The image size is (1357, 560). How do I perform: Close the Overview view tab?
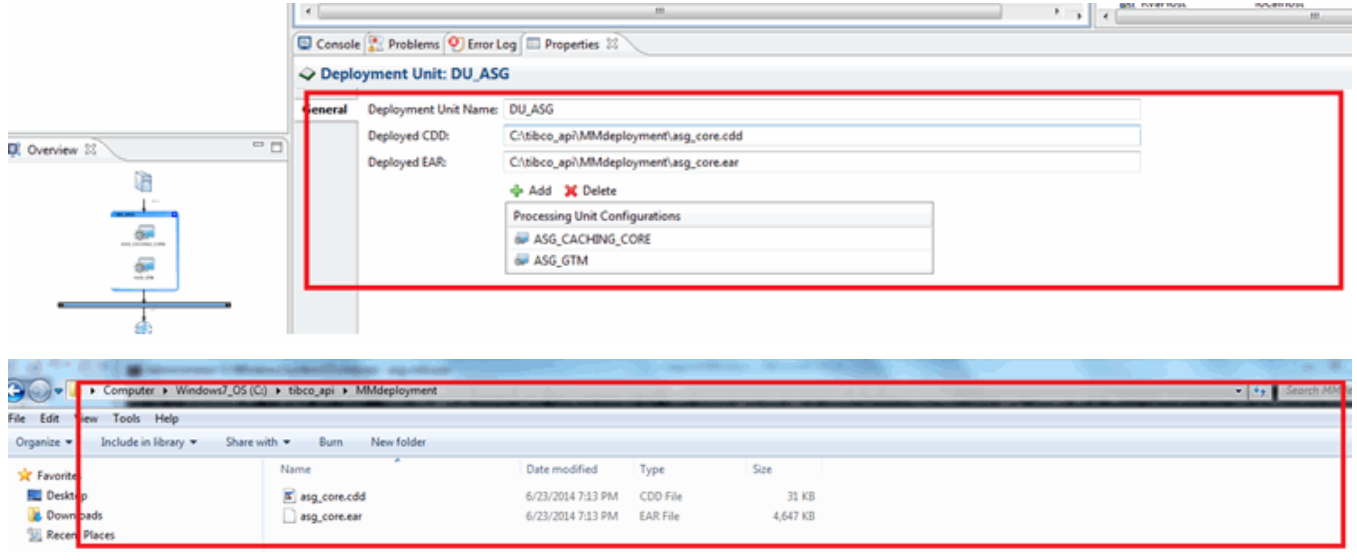click(89, 150)
